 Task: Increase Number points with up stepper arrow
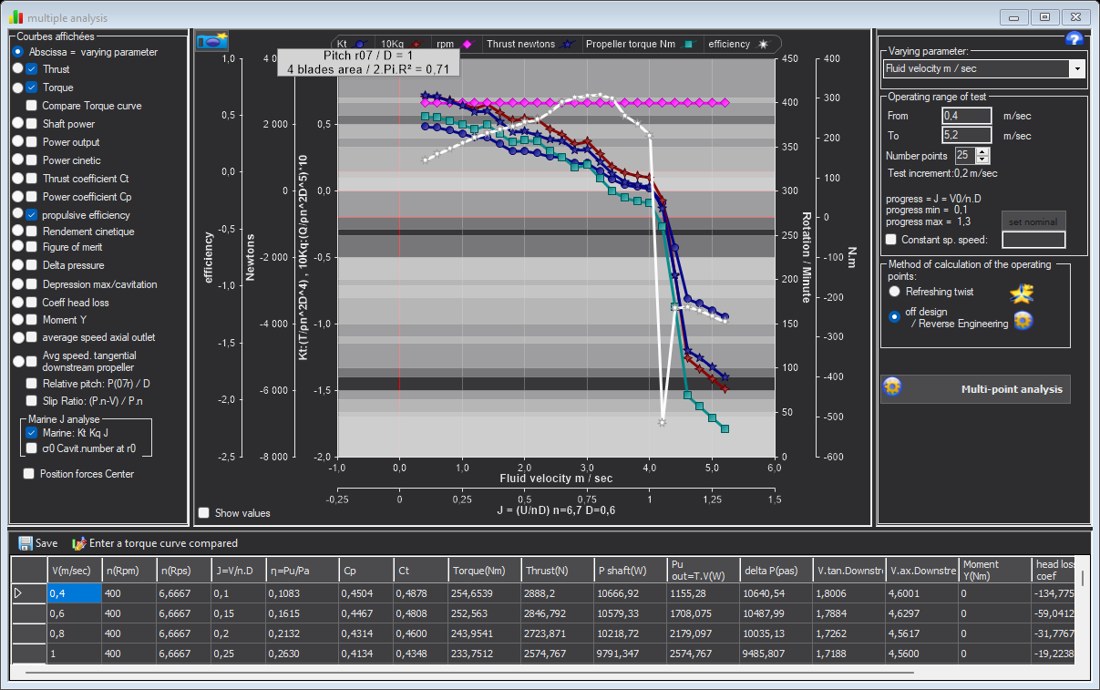coord(983,151)
